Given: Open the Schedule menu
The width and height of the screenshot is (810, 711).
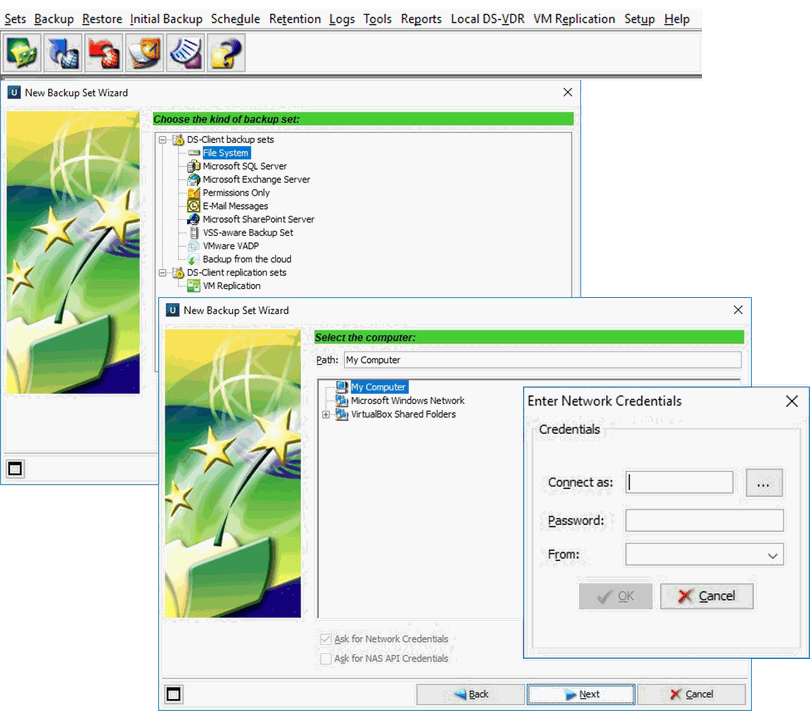Looking at the screenshot, I should click(x=235, y=19).
